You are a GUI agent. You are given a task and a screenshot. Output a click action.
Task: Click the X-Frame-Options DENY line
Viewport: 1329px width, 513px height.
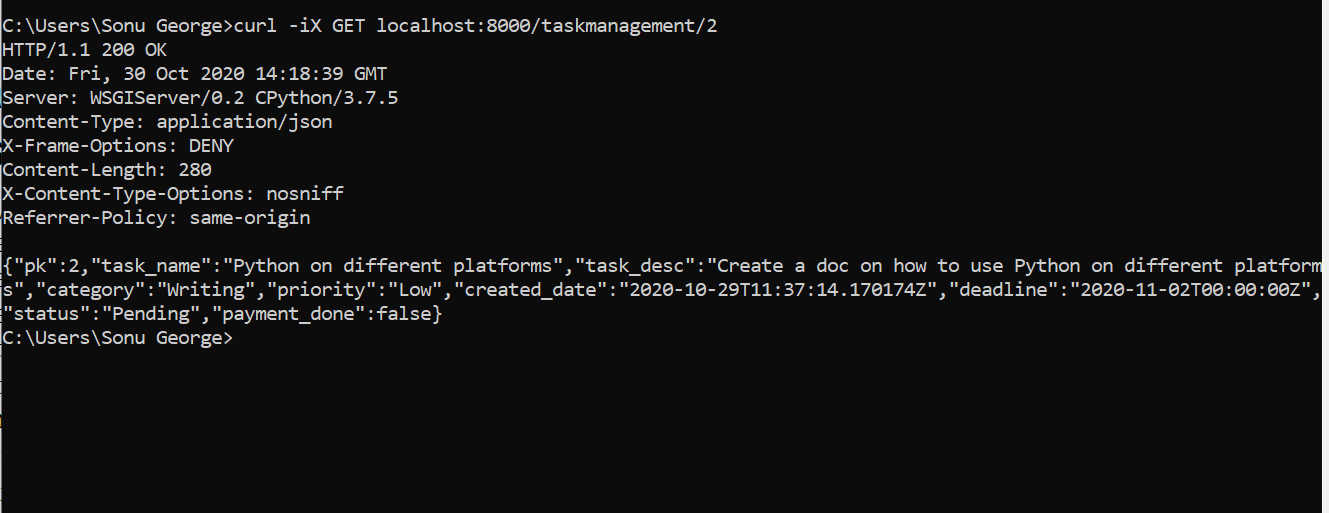coord(117,145)
